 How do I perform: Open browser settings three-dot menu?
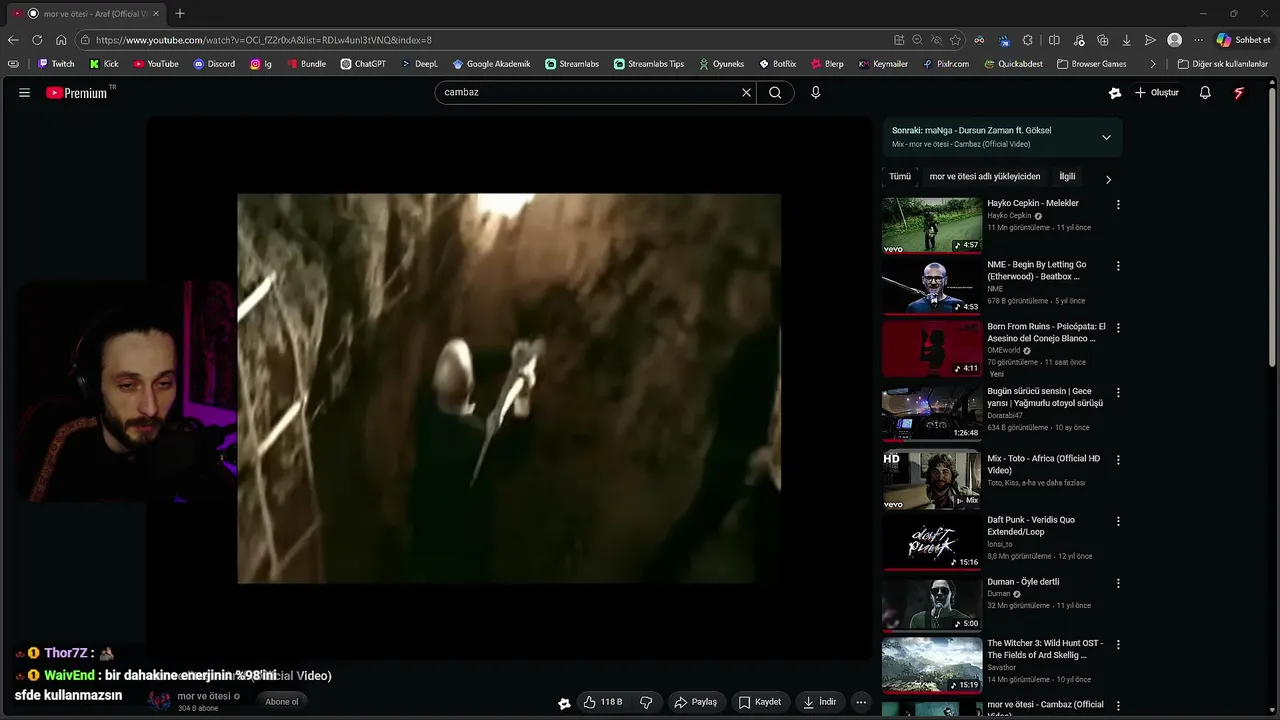click(x=1198, y=40)
